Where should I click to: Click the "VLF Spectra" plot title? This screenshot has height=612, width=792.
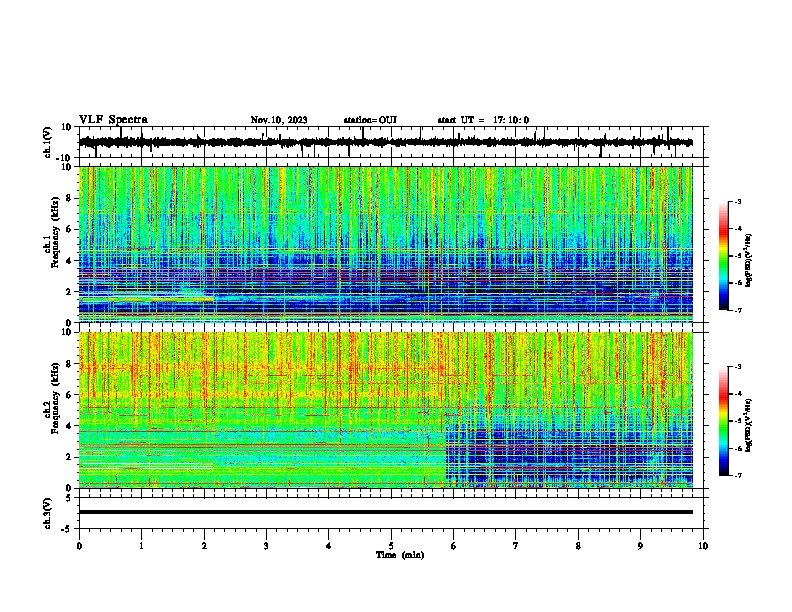113,120
